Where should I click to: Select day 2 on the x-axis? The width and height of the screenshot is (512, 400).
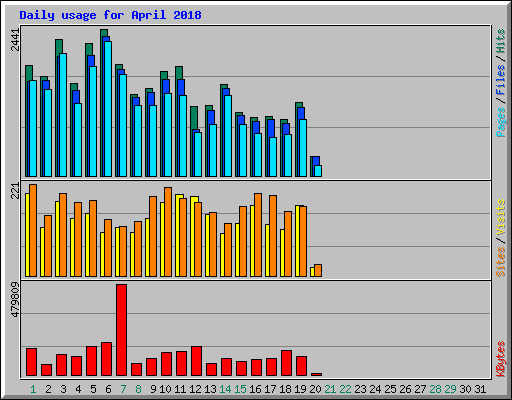pyautogui.click(x=48, y=389)
